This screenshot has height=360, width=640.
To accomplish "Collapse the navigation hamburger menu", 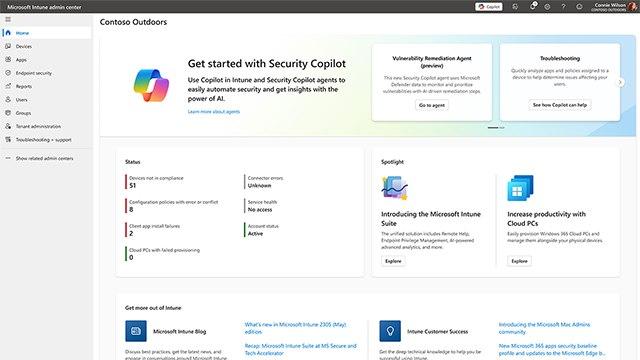I will tap(8, 19).
